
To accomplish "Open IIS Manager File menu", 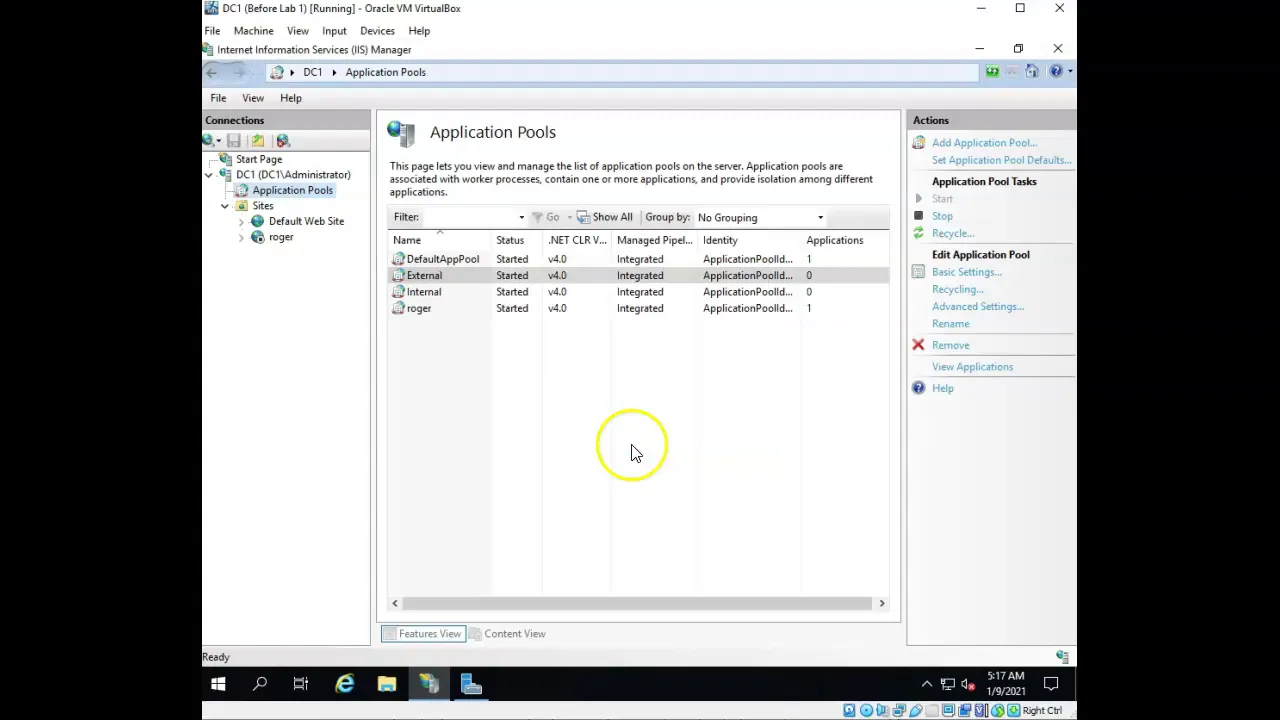I will pos(218,98).
